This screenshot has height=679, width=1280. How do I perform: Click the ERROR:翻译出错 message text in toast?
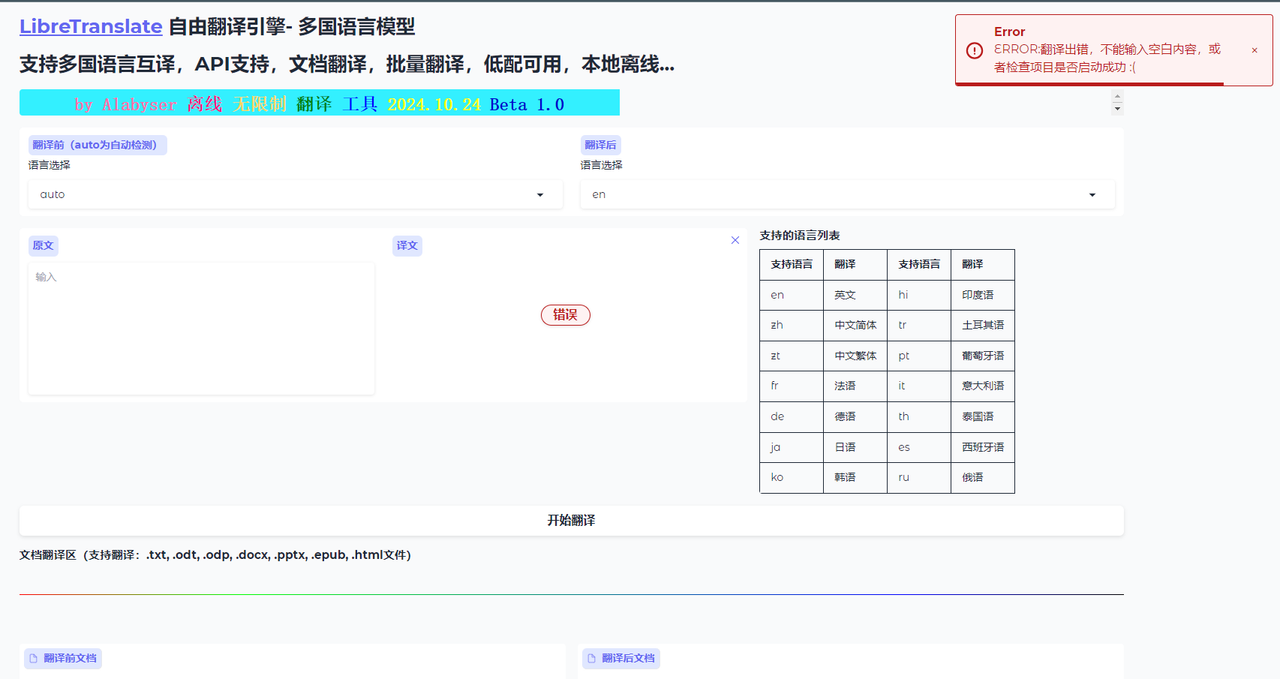click(1107, 58)
